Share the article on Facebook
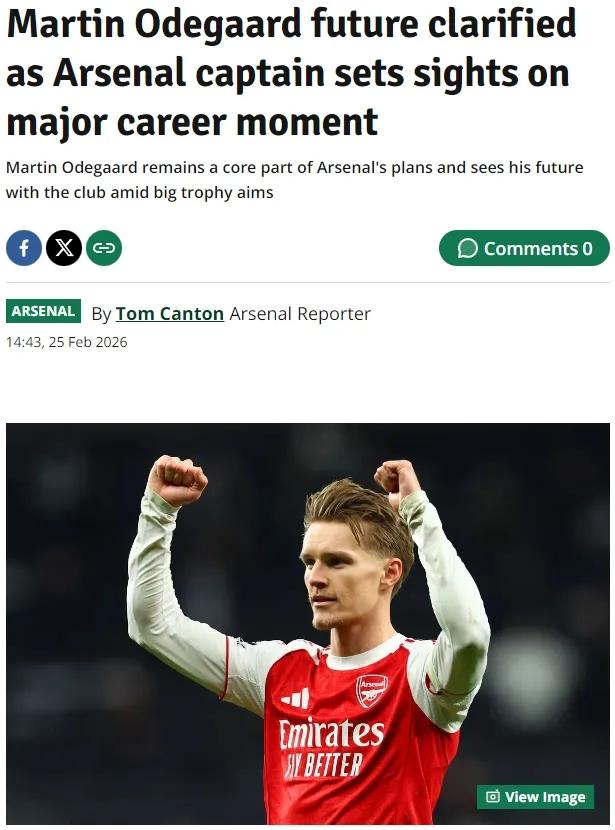 24,248
